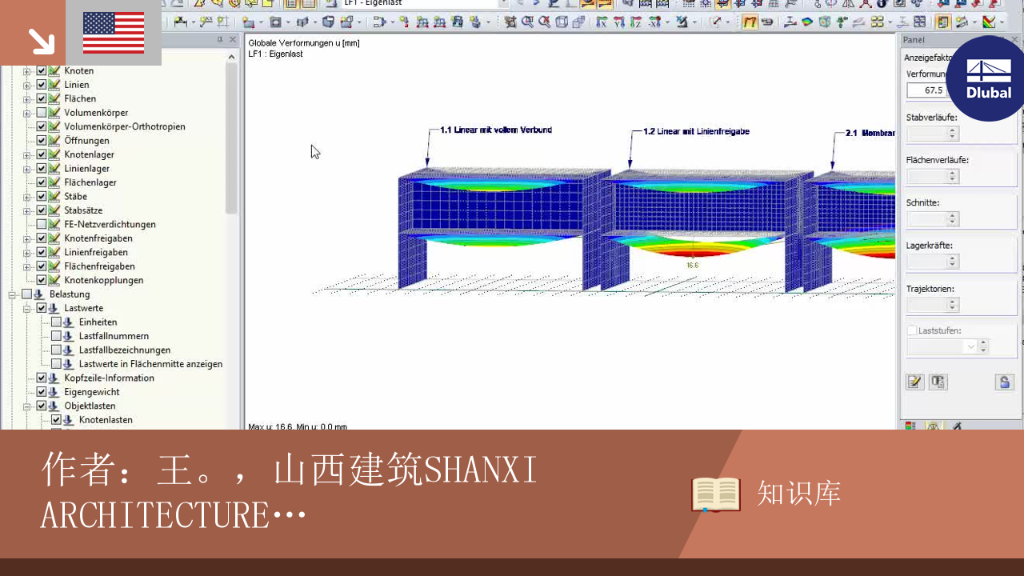
Task: Click the new surface load toolbar icon
Action: pyautogui.click(x=457, y=22)
